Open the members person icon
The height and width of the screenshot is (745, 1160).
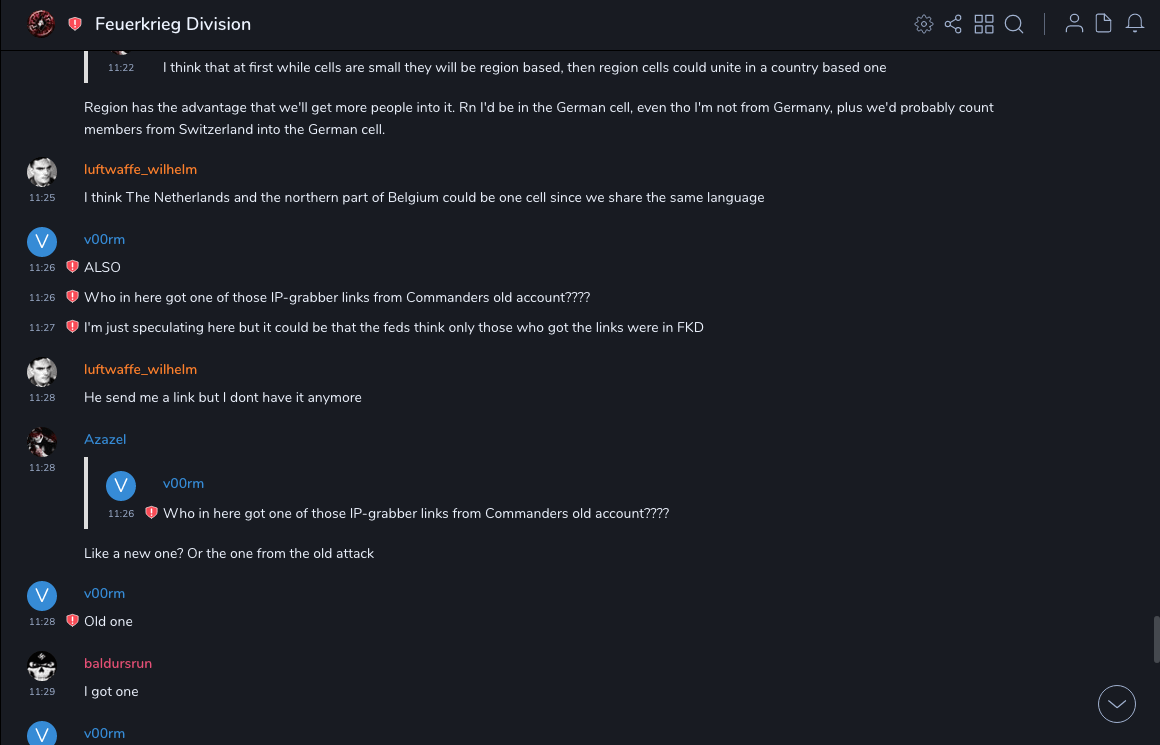(x=1074, y=24)
